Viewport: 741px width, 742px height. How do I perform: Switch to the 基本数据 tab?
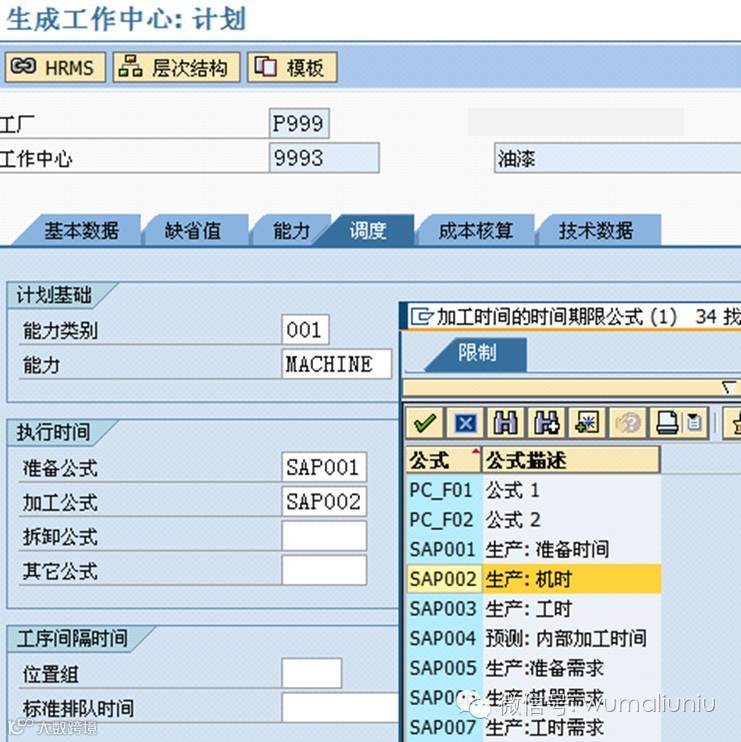(x=81, y=231)
